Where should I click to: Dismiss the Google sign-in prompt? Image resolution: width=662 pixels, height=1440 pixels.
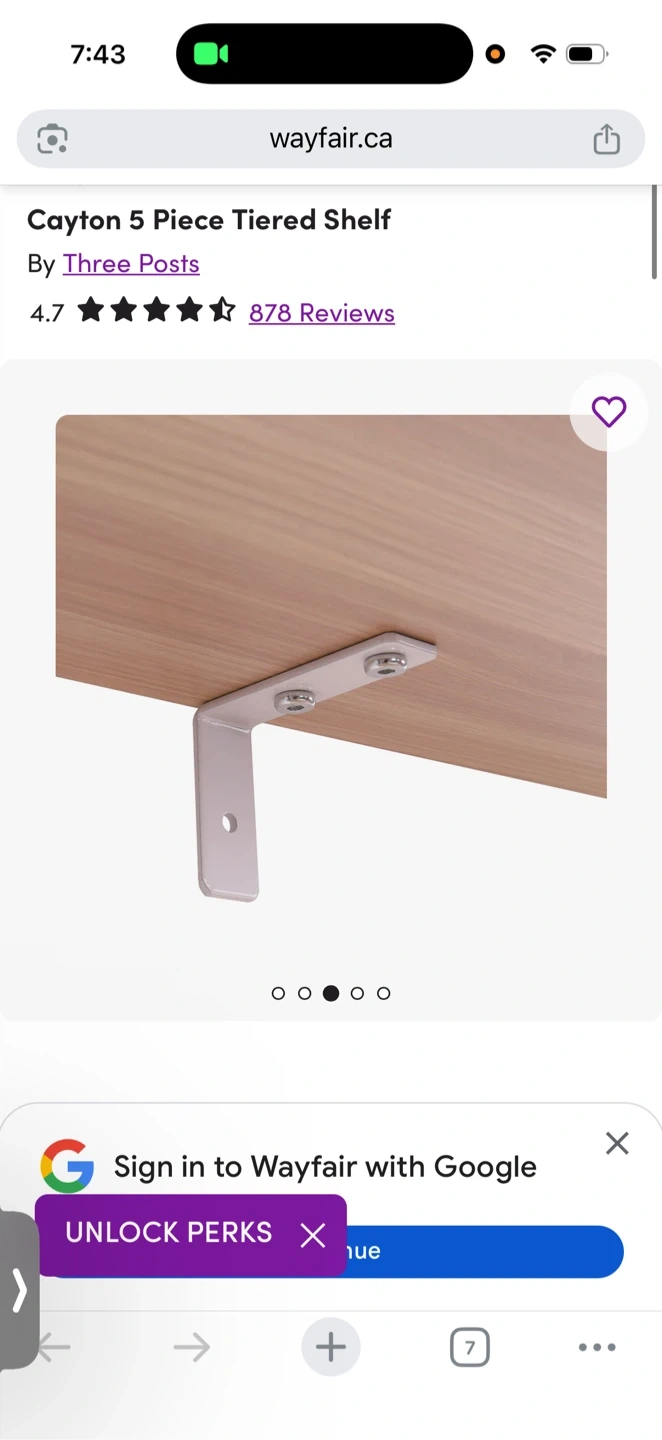click(x=617, y=1143)
